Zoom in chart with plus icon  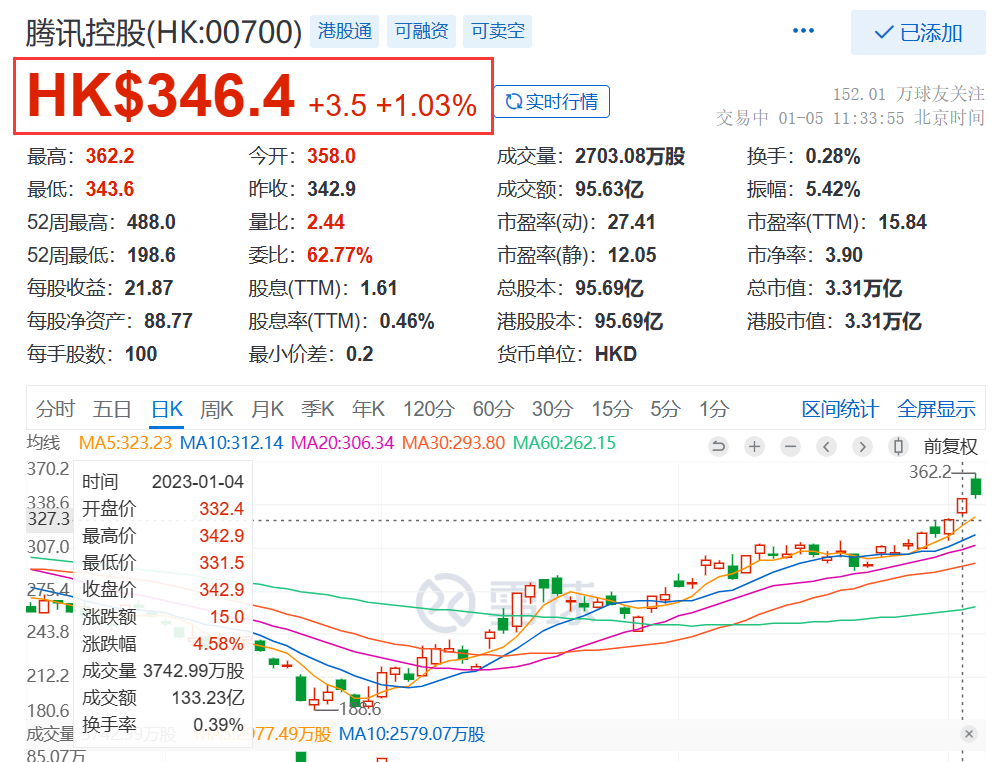754,447
